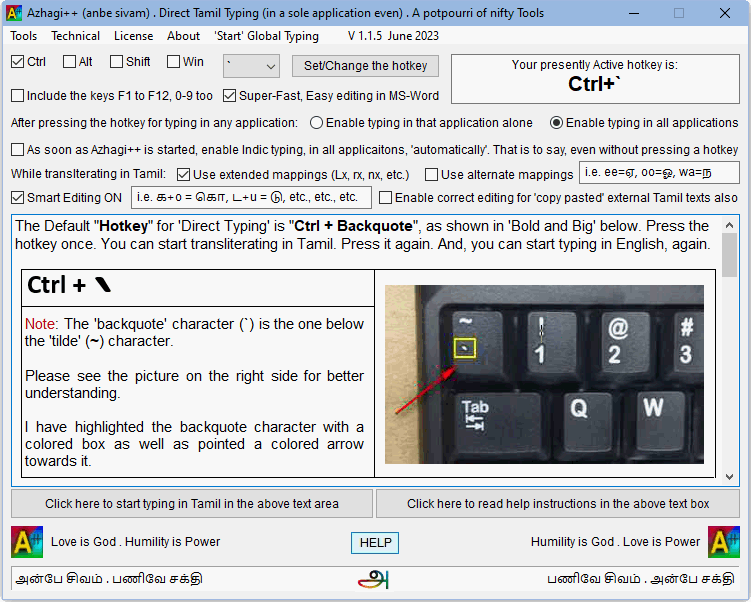751x602 pixels.
Task: Click 'Click here to read help instructions' button
Action: (x=558, y=504)
